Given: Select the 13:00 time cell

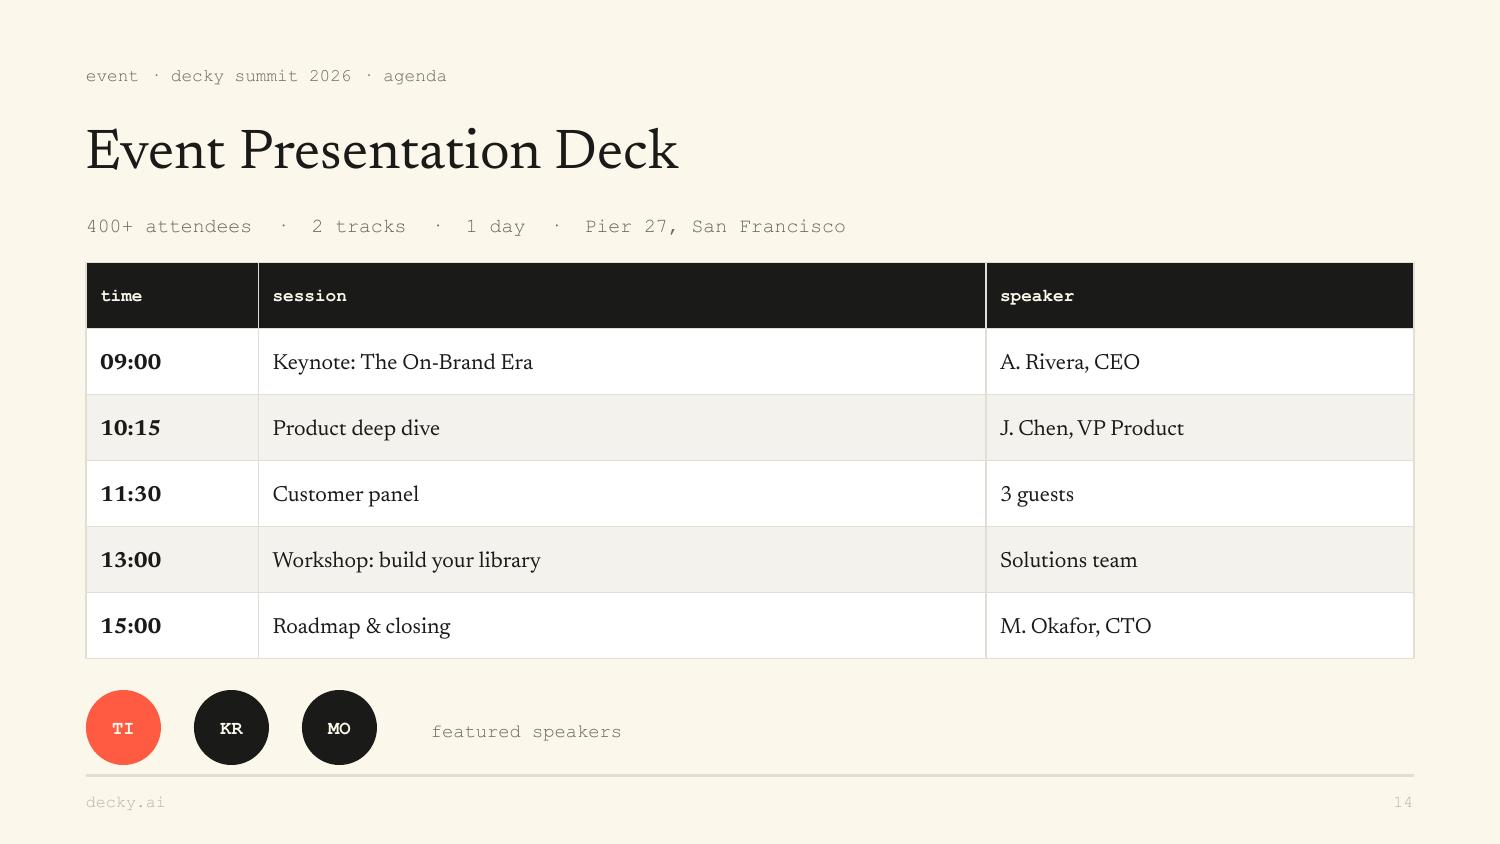Looking at the screenshot, I should (172, 560).
